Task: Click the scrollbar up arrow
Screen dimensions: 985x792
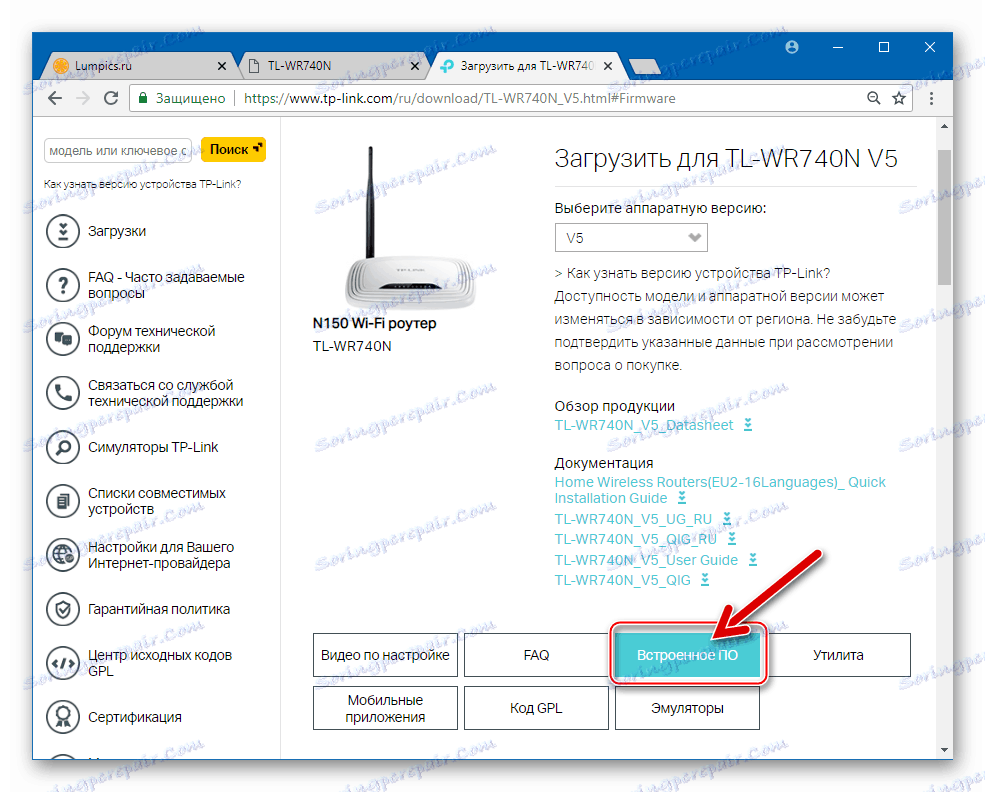Action: (x=944, y=126)
